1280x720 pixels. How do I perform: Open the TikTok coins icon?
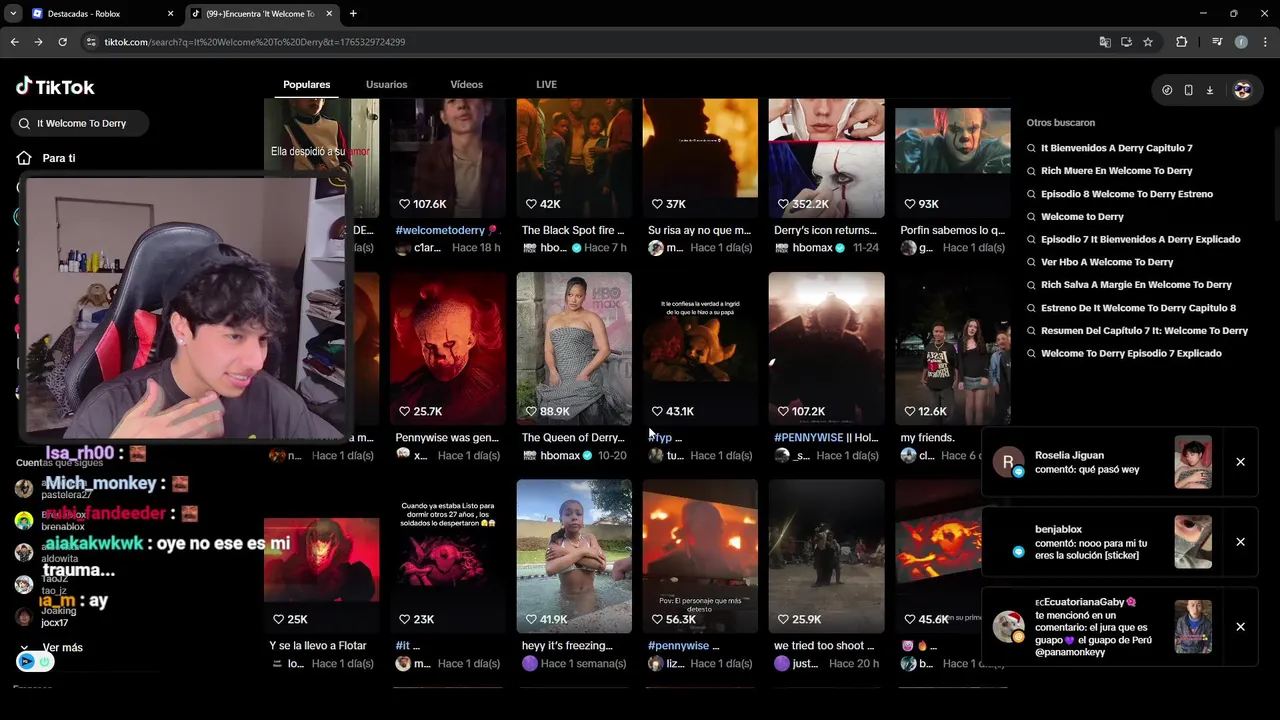[1167, 90]
